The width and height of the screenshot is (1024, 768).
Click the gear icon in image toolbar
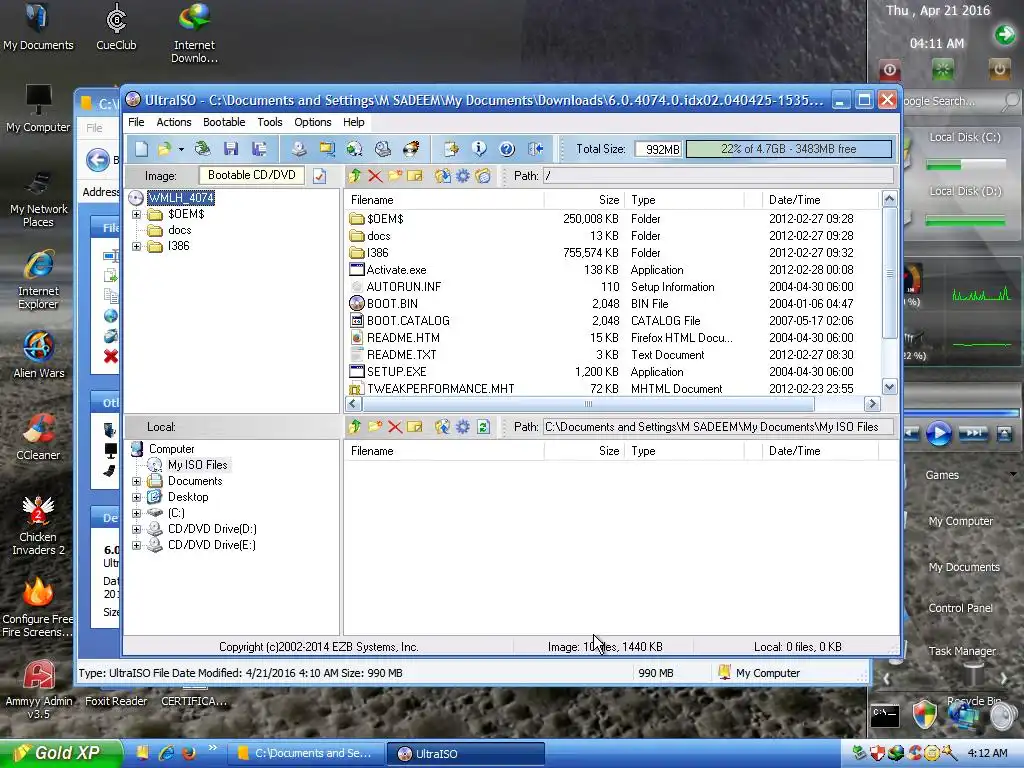[463, 176]
